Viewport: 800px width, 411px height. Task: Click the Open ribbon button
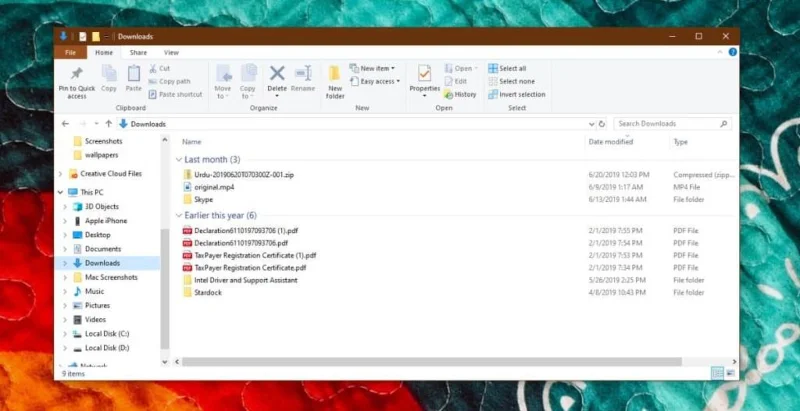point(461,68)
